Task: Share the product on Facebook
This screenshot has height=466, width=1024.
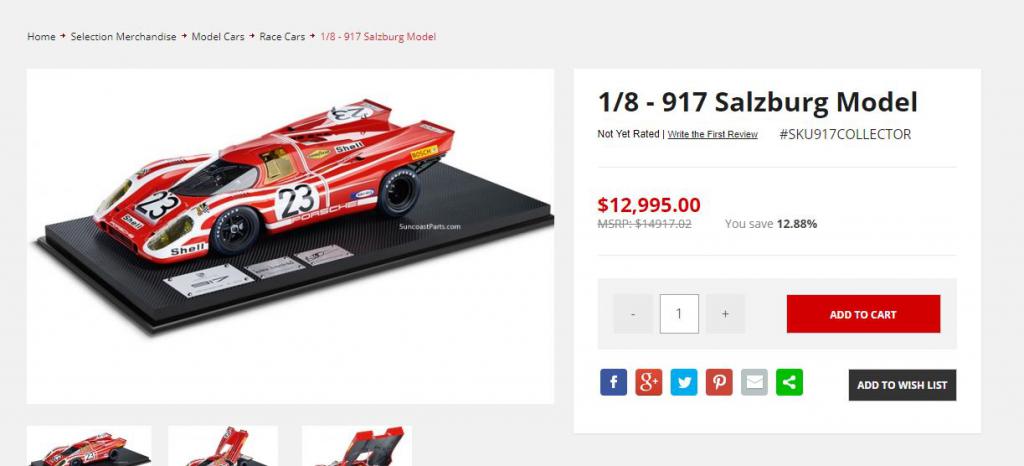Action: click(613, 382)
